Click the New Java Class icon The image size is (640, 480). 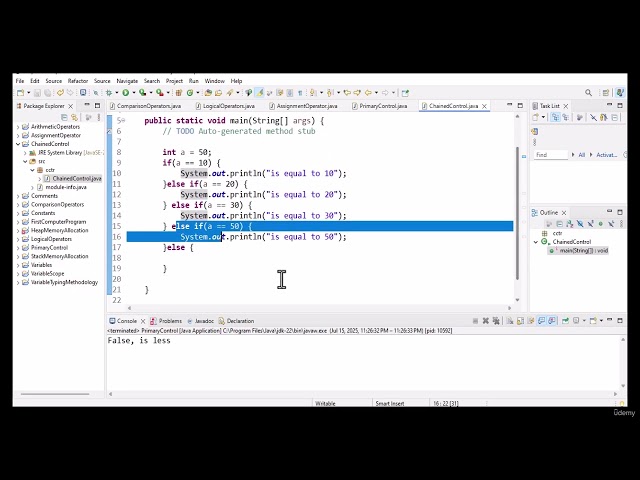click(190, 93)
